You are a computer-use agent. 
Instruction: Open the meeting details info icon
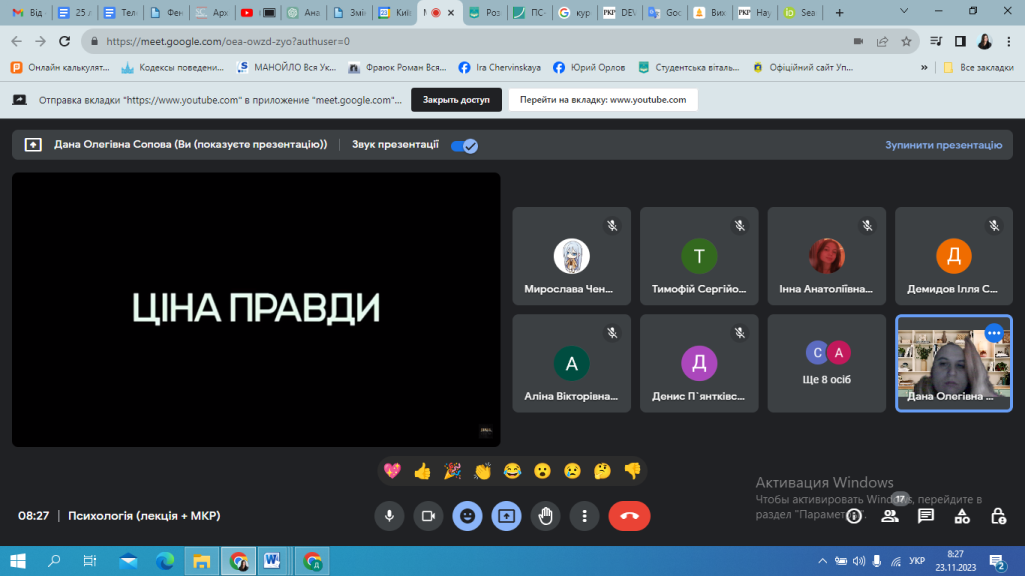tap(854, 516)
